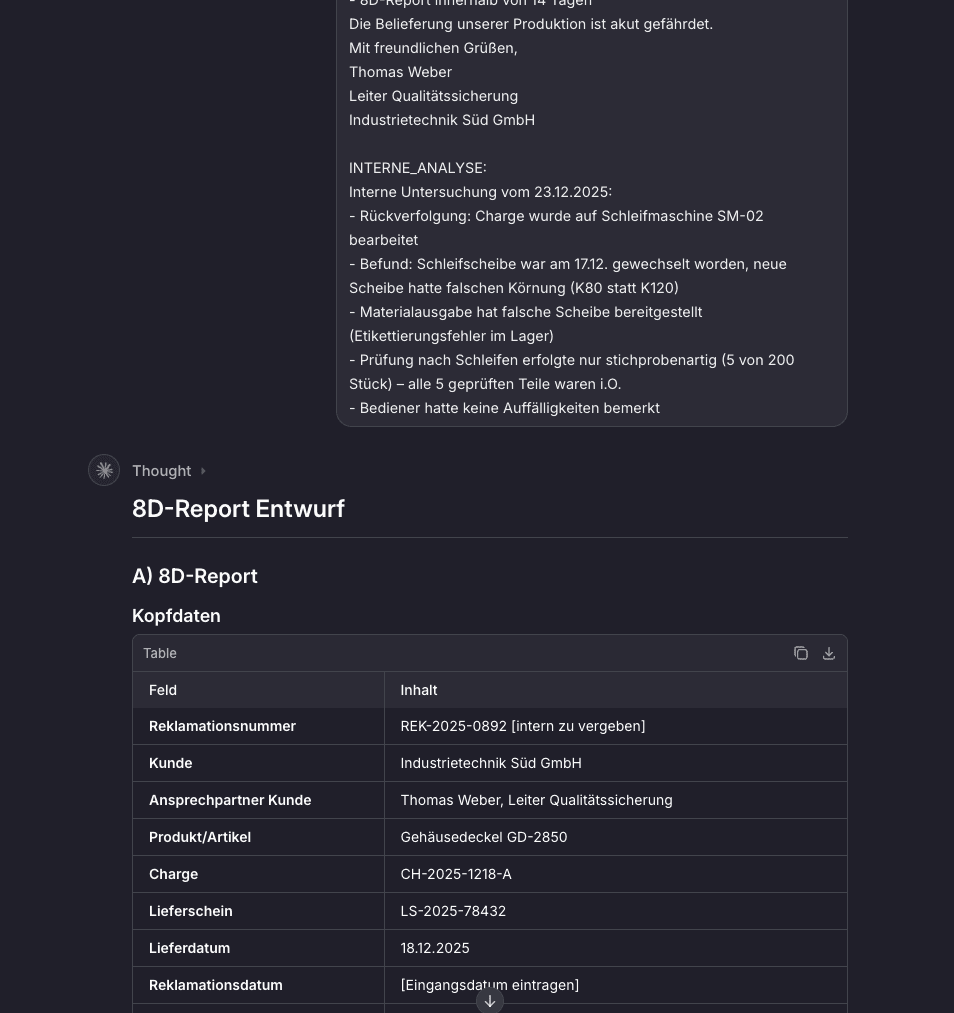The height and width of the screenshot is (1013, 954).
Task: Click the download arrow beside the copy icon
Action: pyautogui.click(x=828, y=653)
